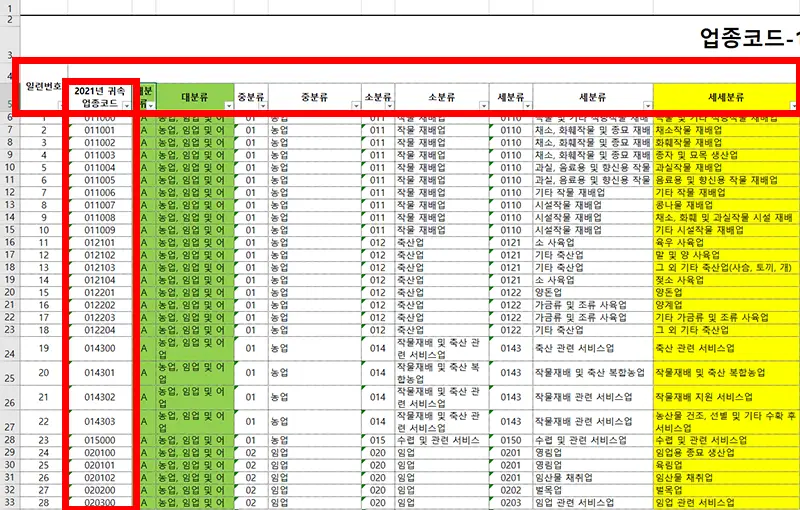800x510 pixels.
Task: Click the cell containing code 020300
Action: pyautogui.click(x=99, y=503)
